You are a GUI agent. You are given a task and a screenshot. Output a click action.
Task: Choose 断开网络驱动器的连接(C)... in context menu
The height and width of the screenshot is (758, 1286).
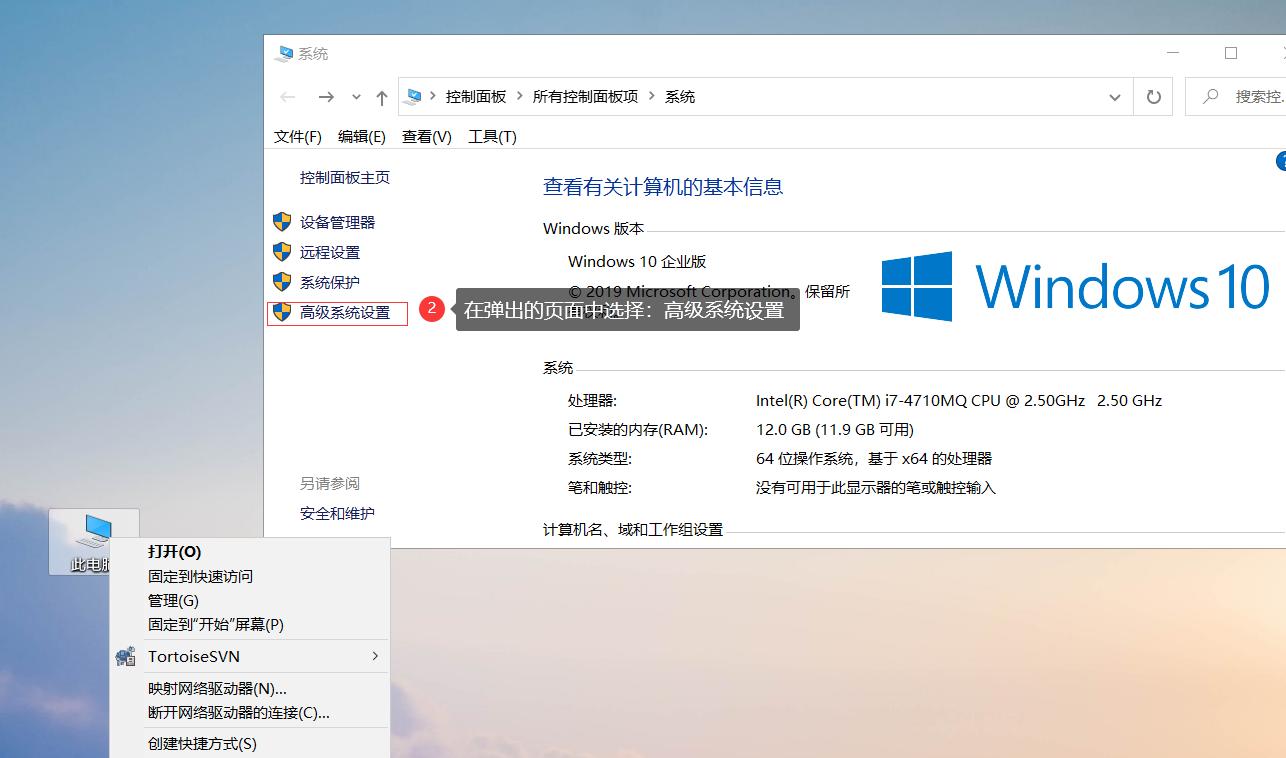click(238, 712)
